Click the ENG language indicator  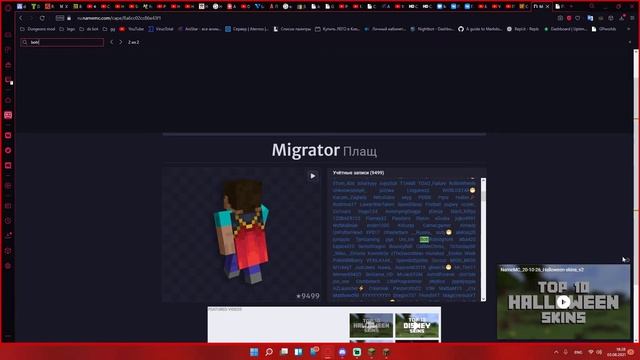[x=578, y=352]
